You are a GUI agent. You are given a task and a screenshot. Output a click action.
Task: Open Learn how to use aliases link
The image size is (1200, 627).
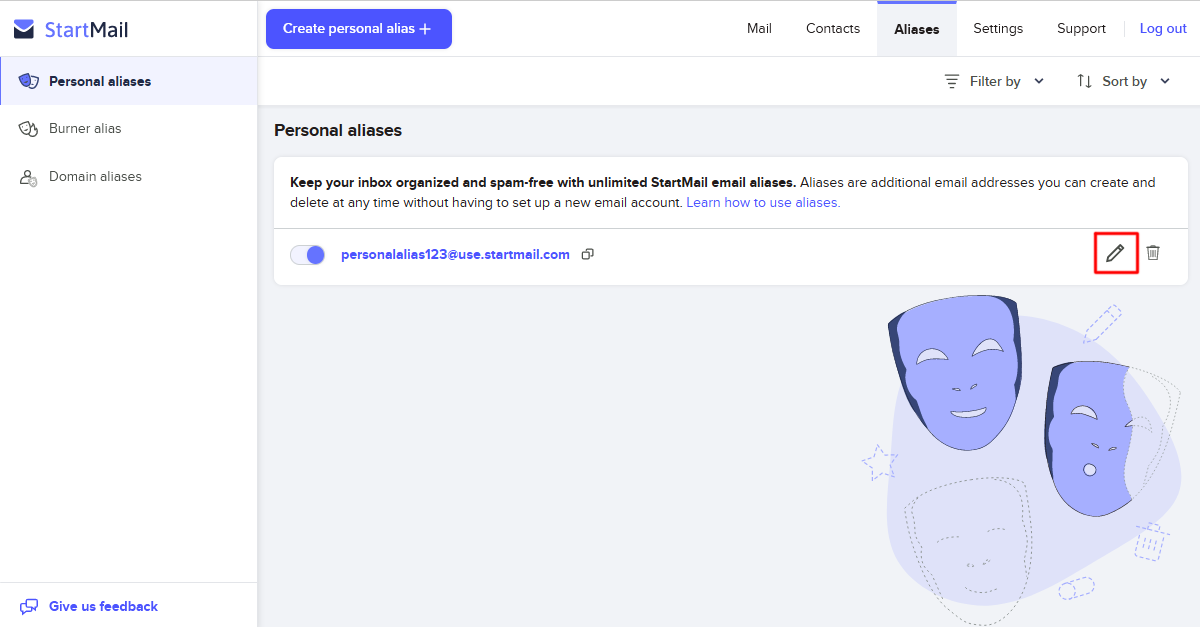click(763, 202)
